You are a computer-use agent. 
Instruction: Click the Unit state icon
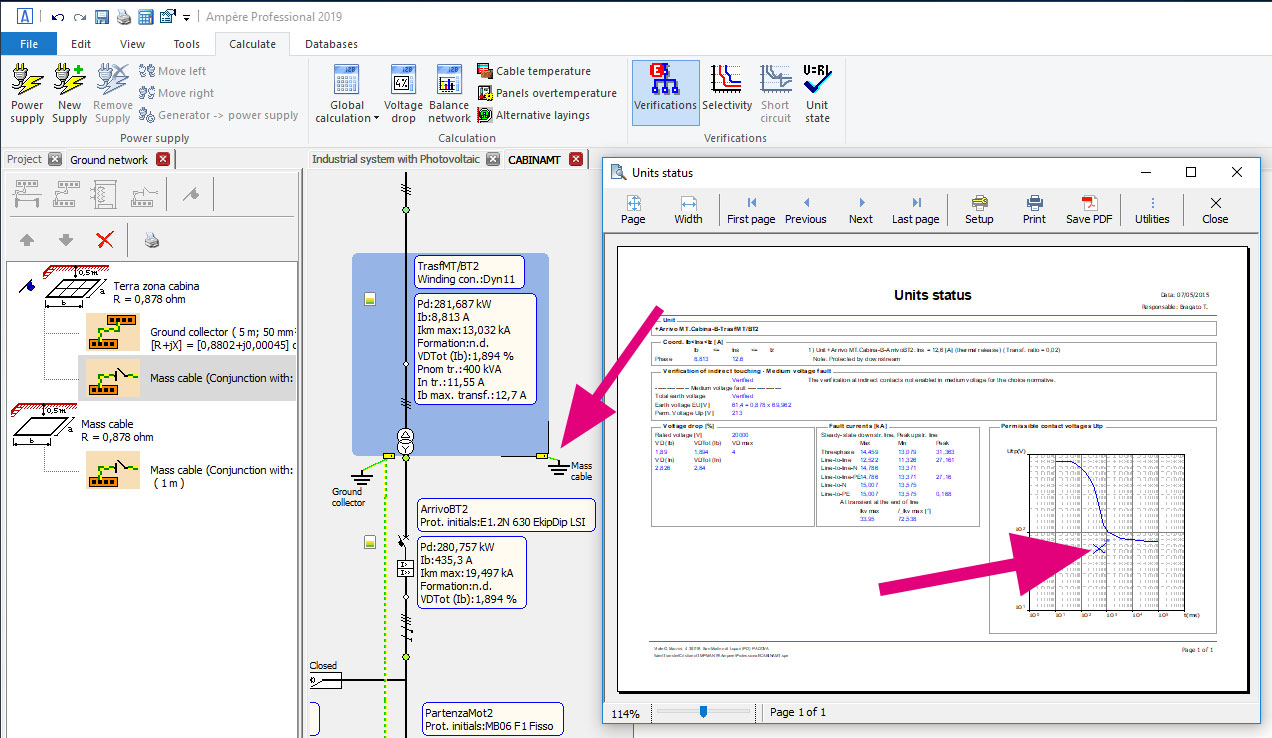(x=817, y=92)
